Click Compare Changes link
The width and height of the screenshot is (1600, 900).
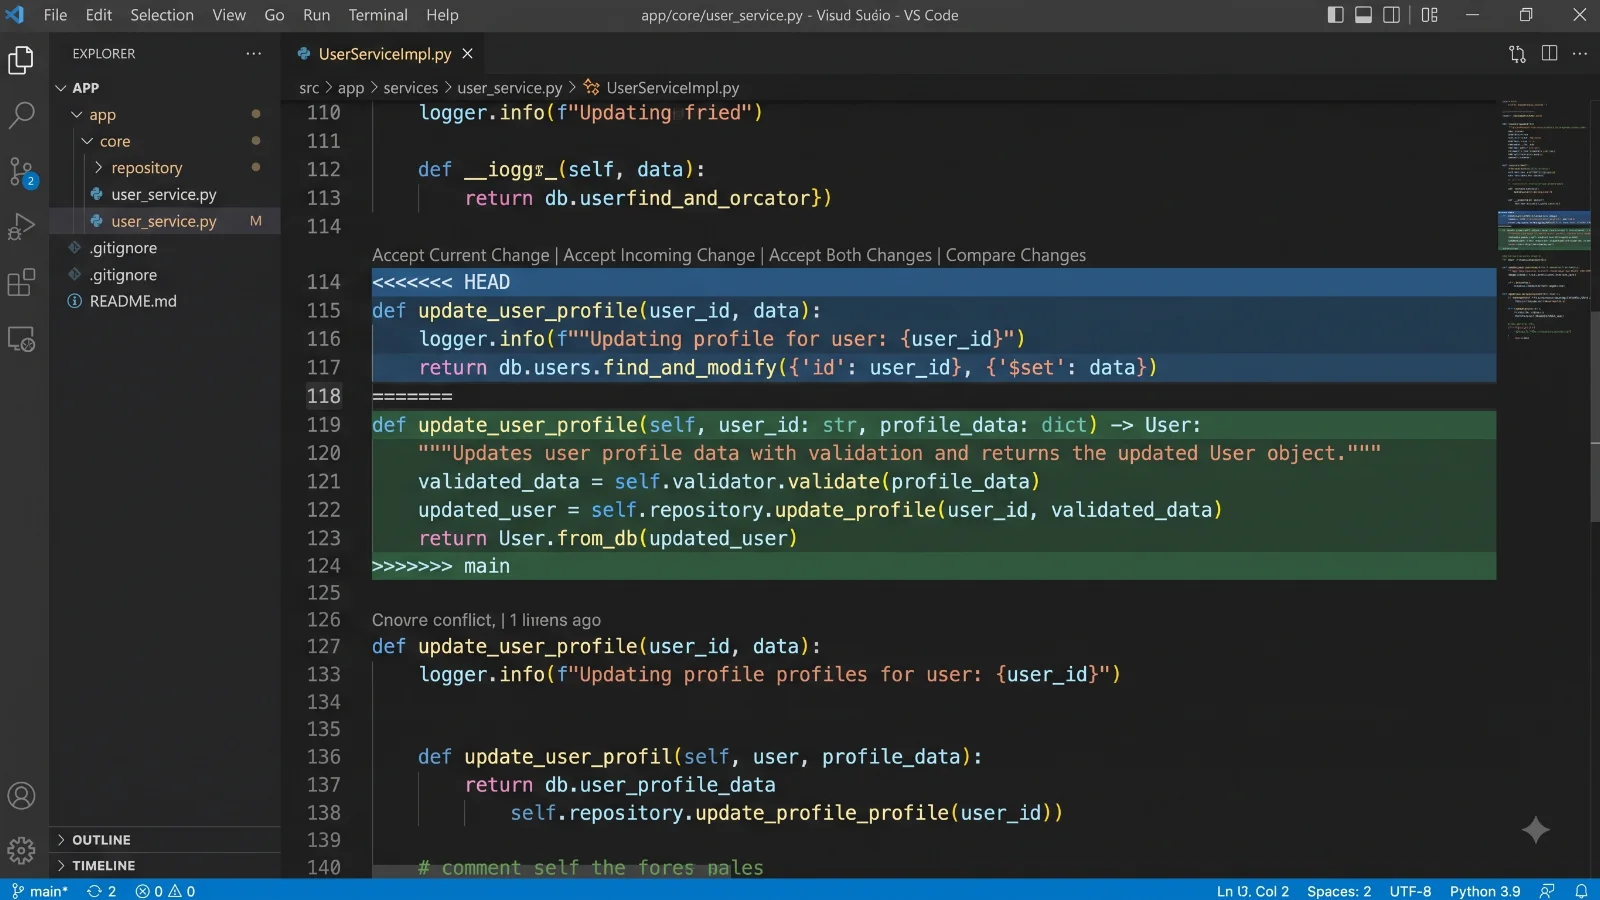click(1016, 255)
